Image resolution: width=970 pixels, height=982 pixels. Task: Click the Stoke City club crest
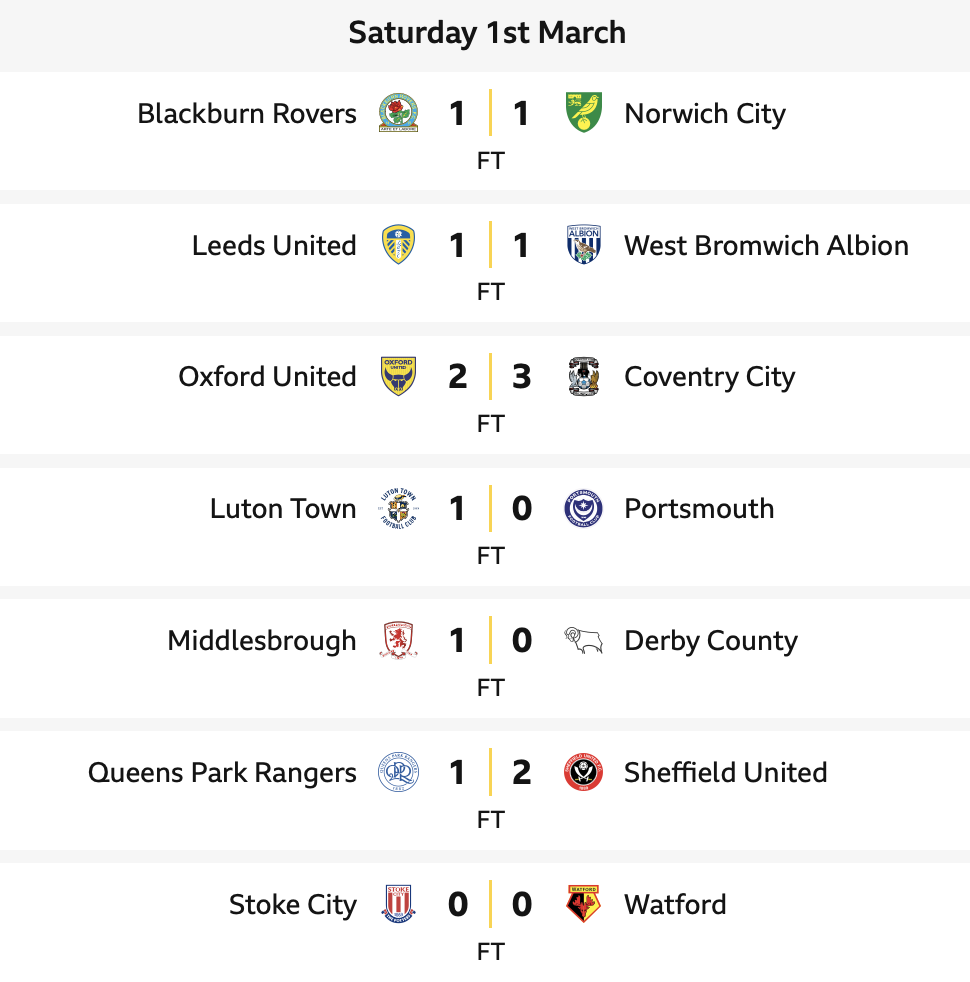(398, 905)
